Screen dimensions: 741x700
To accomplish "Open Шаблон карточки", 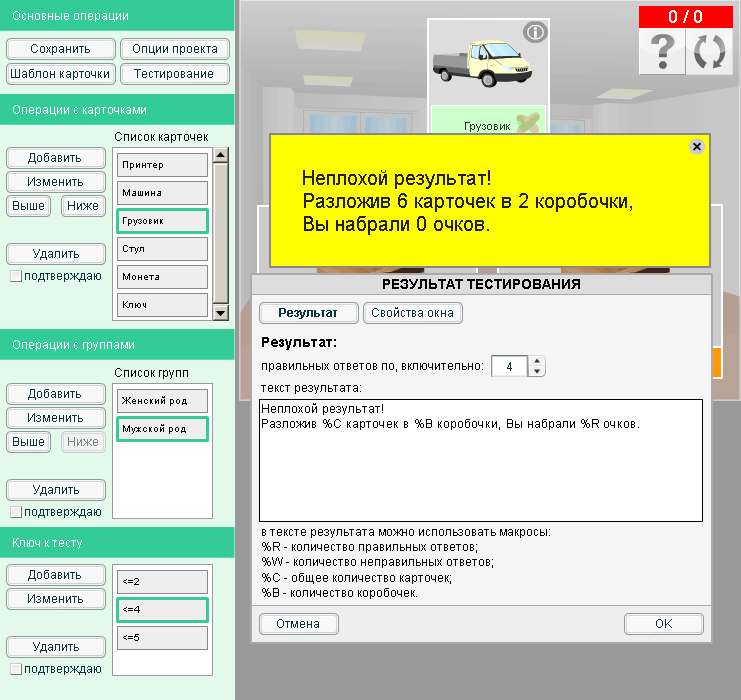I will [x=60, y=74].
